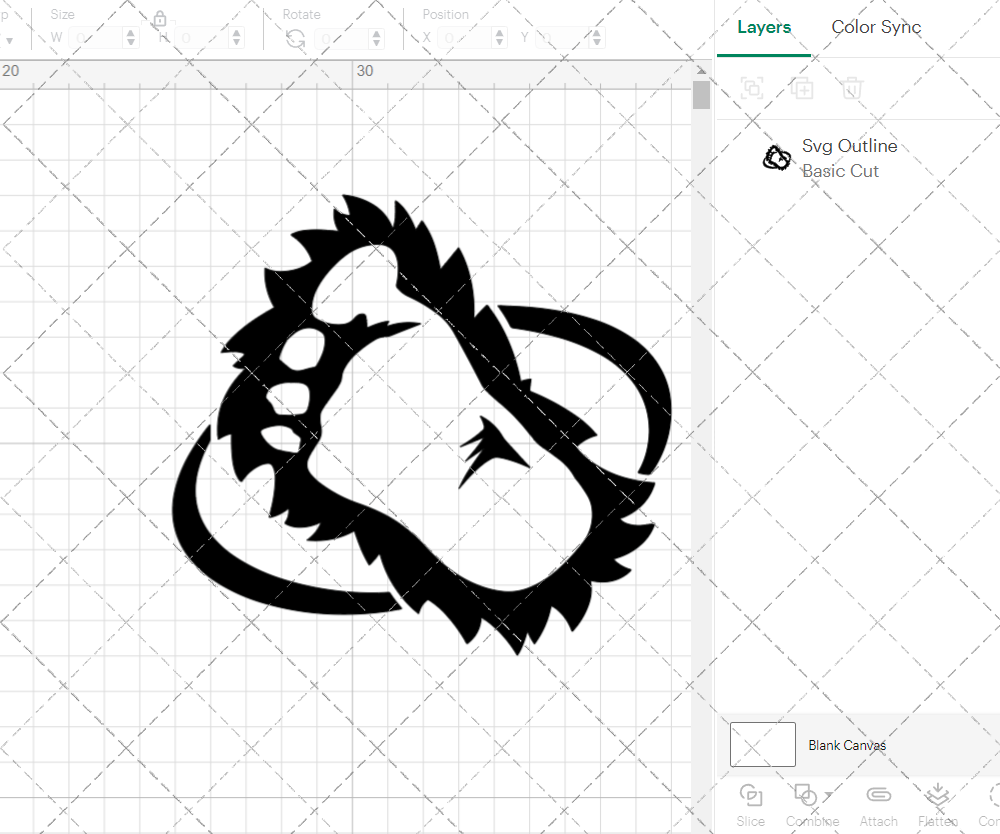This screenshot has width=1000, height=834.
Task: Duplicate the layer using the duplicate icon
Action: click(x=802, y=88)
